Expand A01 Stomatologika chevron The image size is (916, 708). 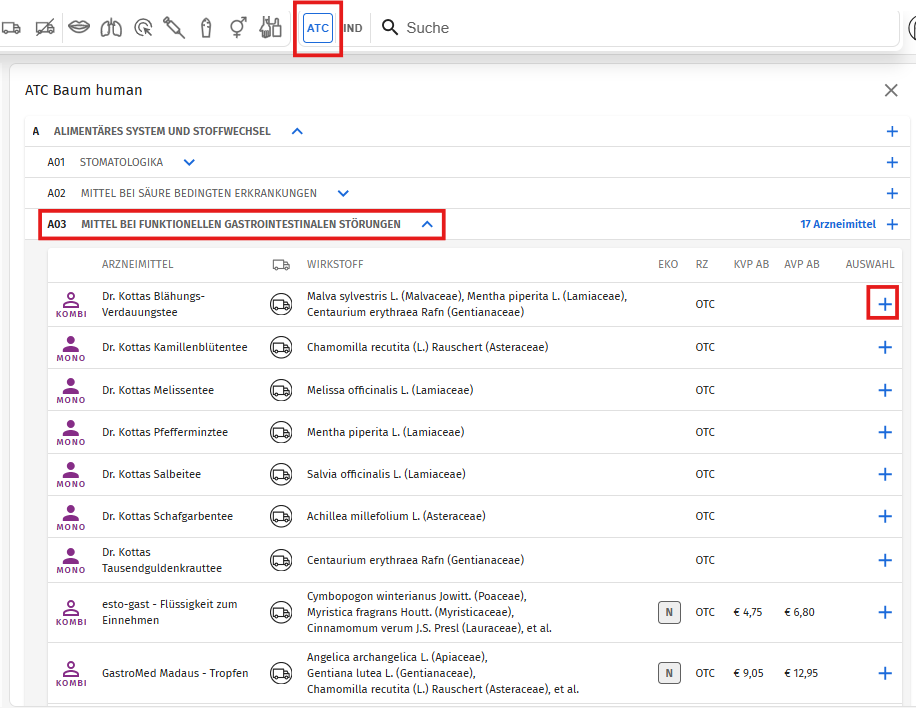click(189, 162)
